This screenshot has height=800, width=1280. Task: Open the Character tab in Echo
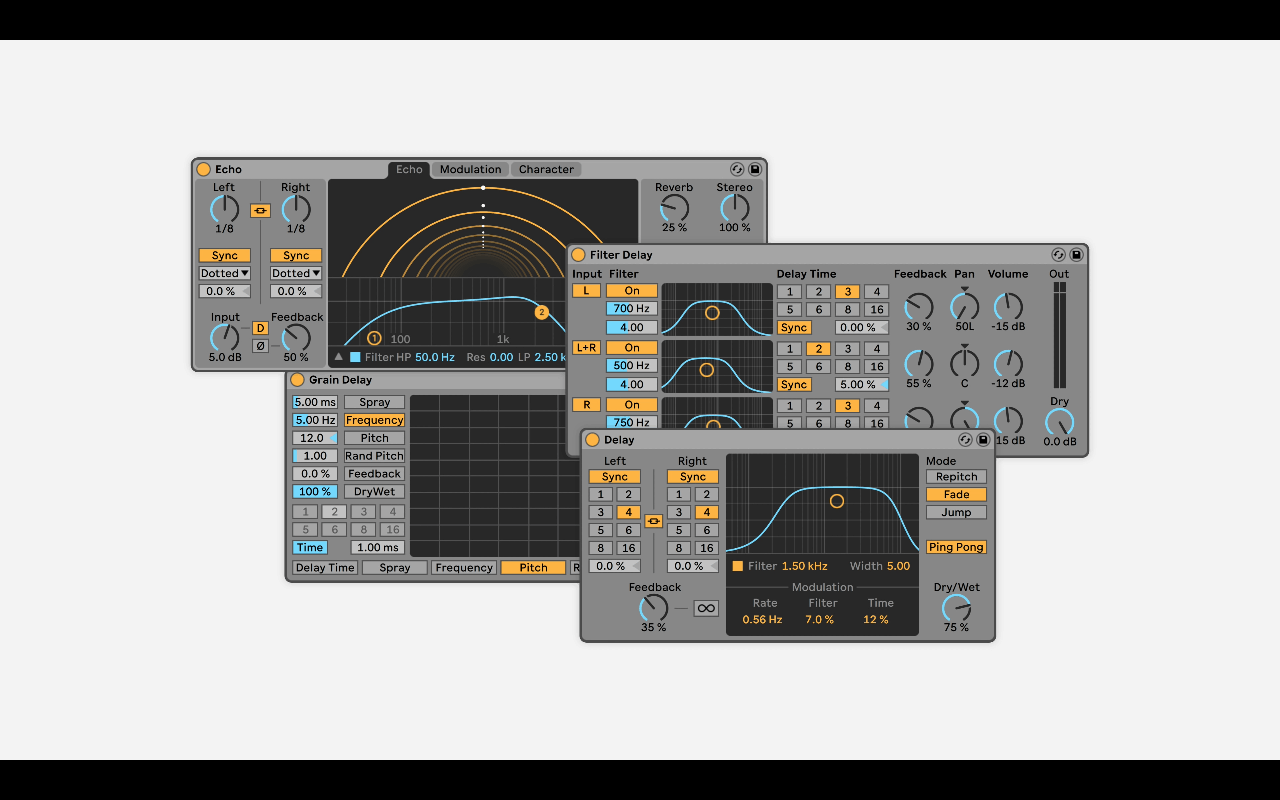point(546,170)
